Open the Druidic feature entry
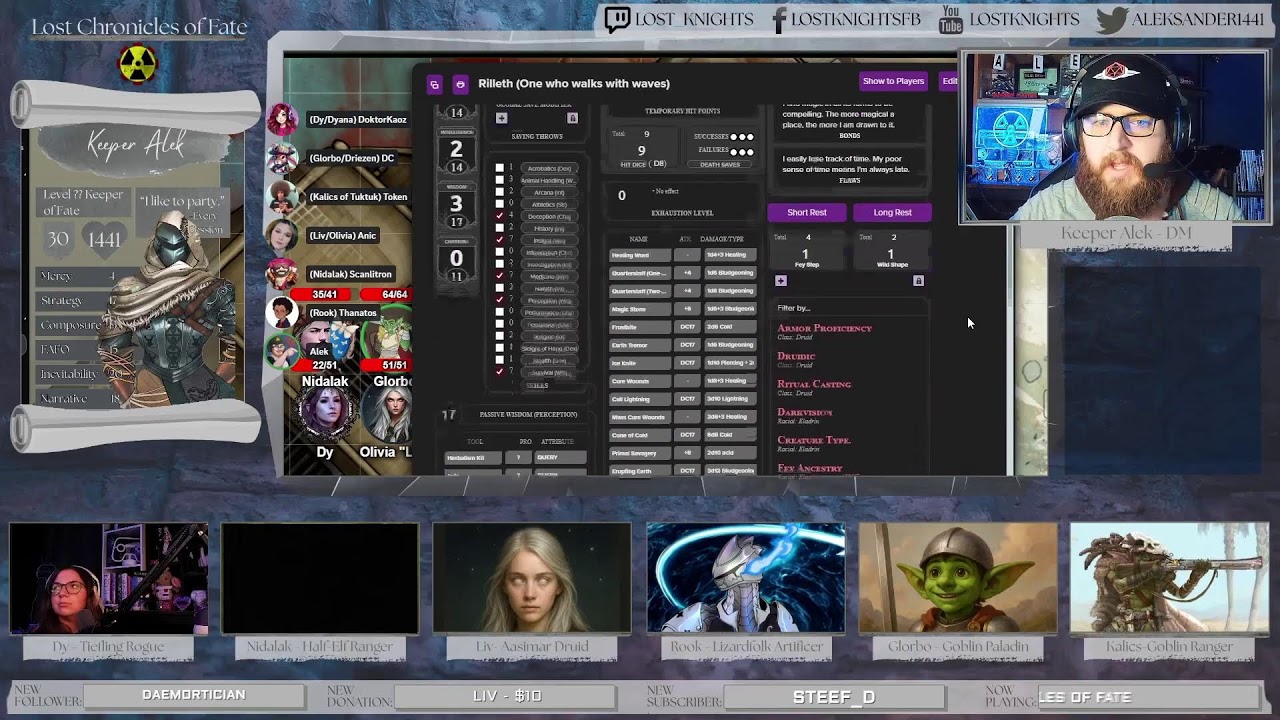This screenshot has height=720, width=1280. click(x=796, y=356)
